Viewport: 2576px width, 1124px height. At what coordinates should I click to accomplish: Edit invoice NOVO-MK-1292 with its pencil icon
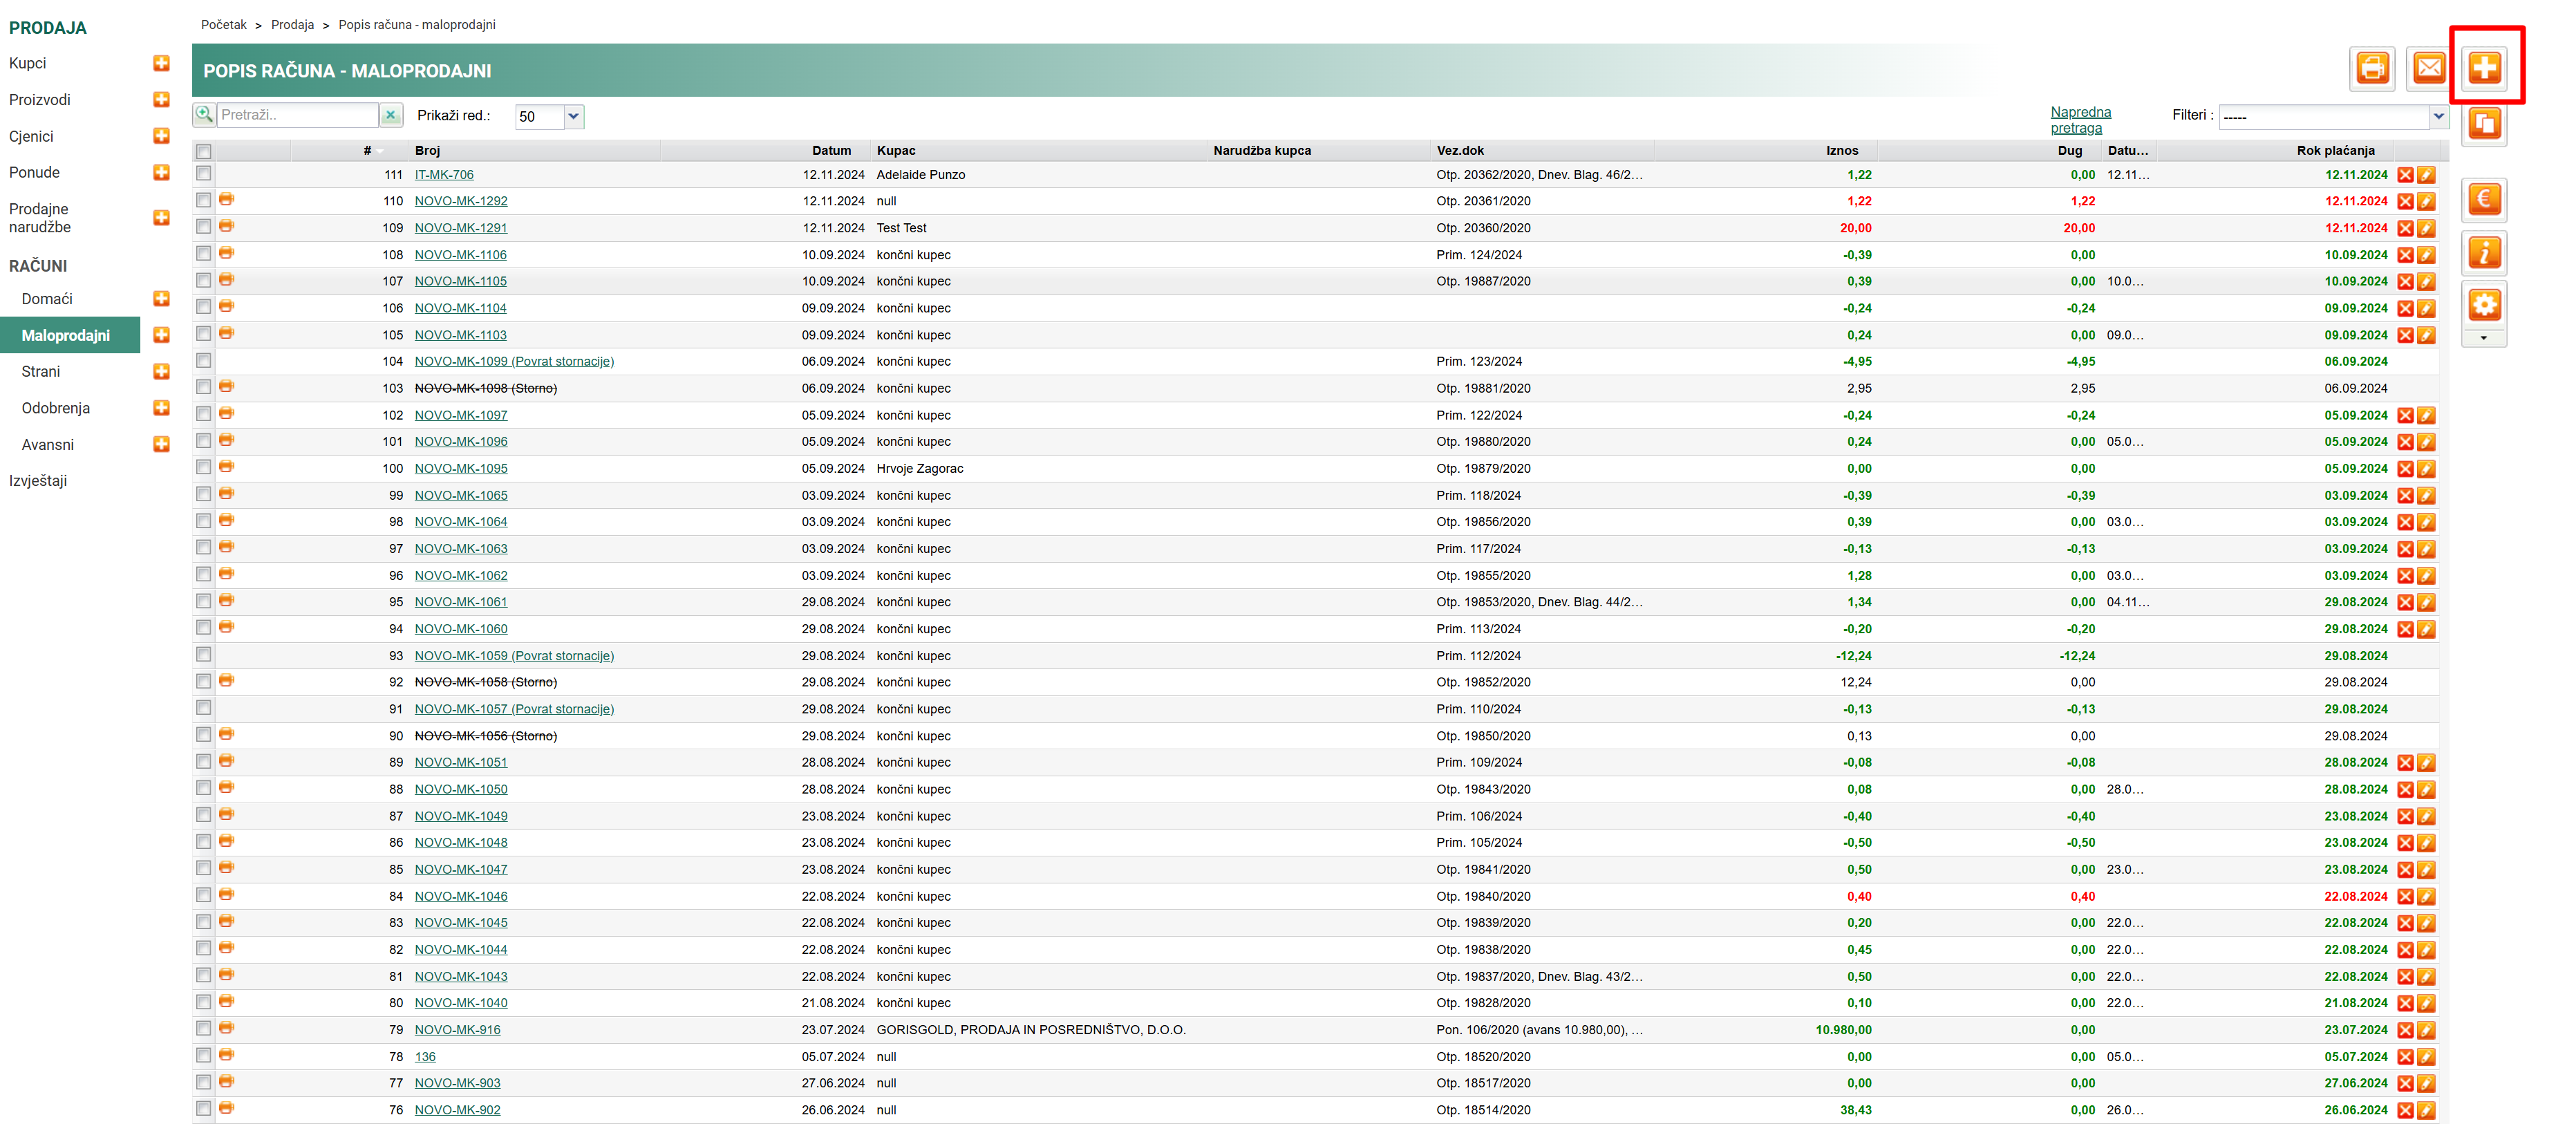tap(2426, 202)
